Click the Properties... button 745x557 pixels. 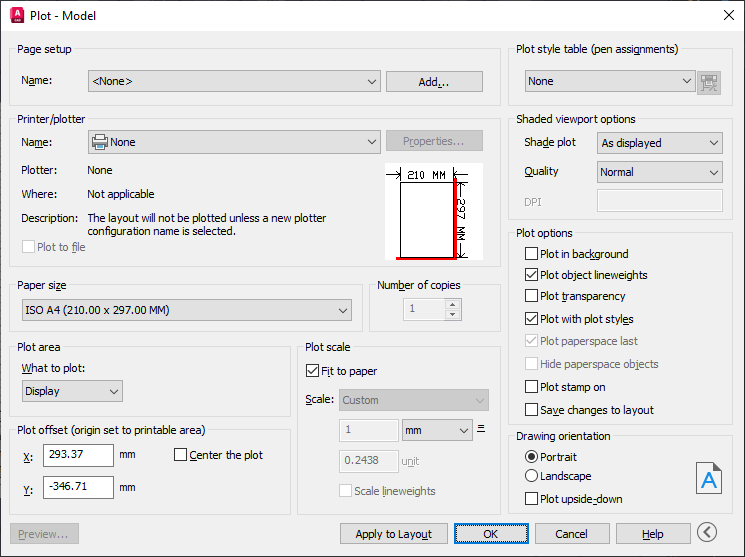(434, 141)
